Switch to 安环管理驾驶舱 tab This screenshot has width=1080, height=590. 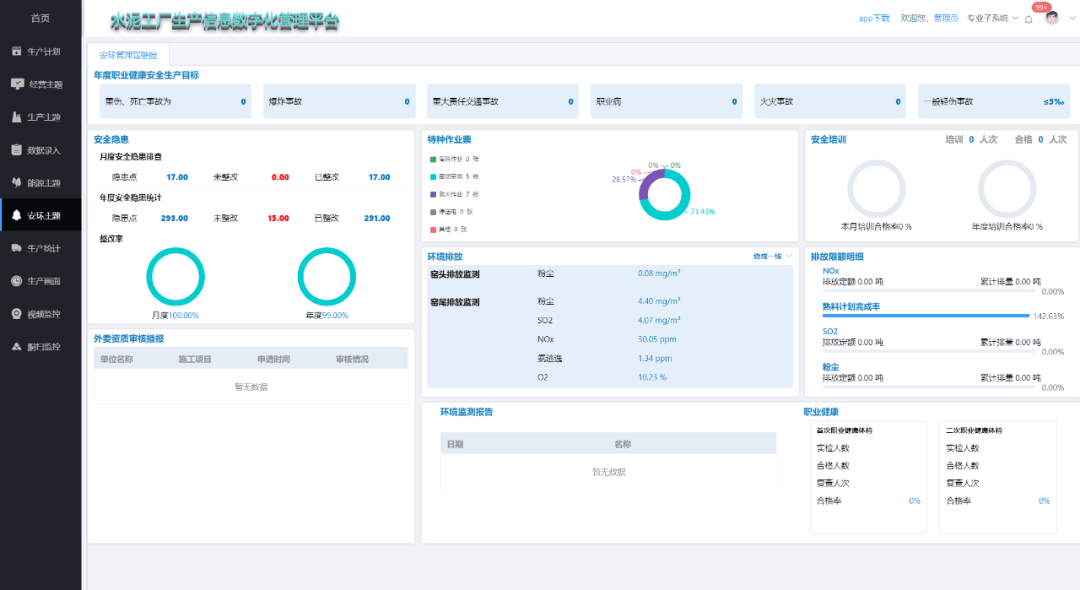[x=128, y=55]
